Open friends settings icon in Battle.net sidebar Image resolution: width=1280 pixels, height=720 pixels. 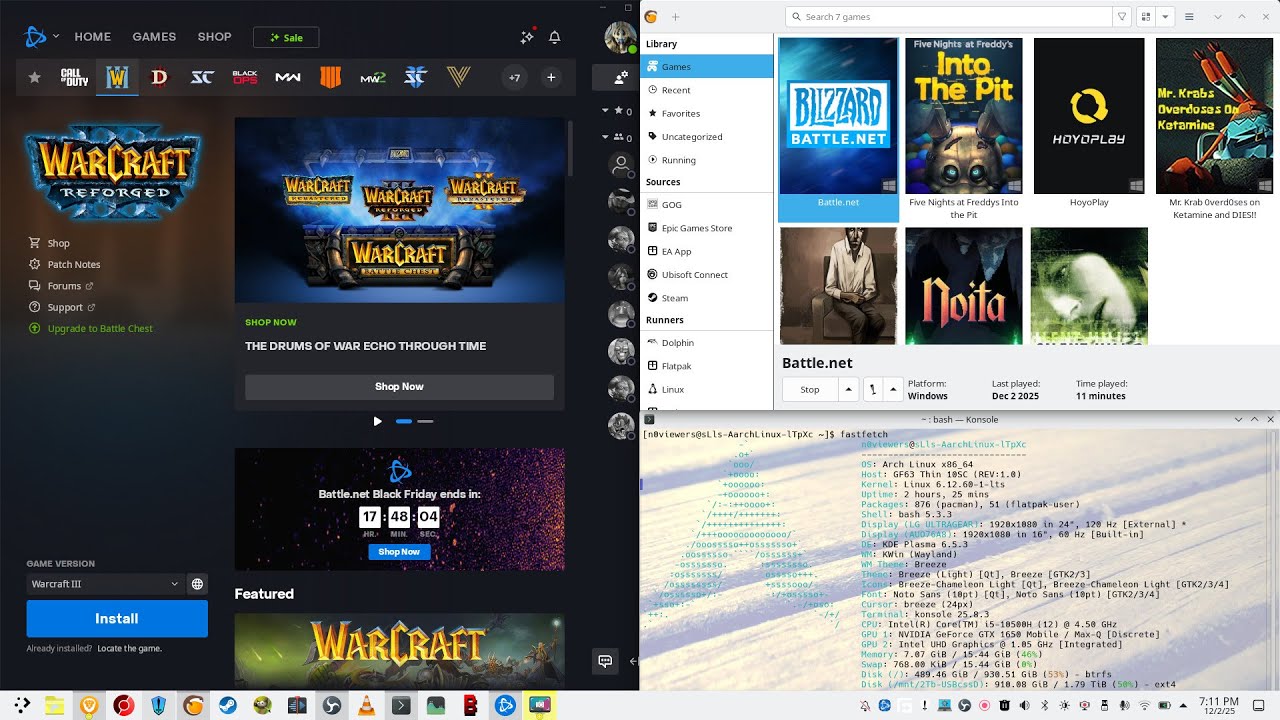(x=621, y=76)
